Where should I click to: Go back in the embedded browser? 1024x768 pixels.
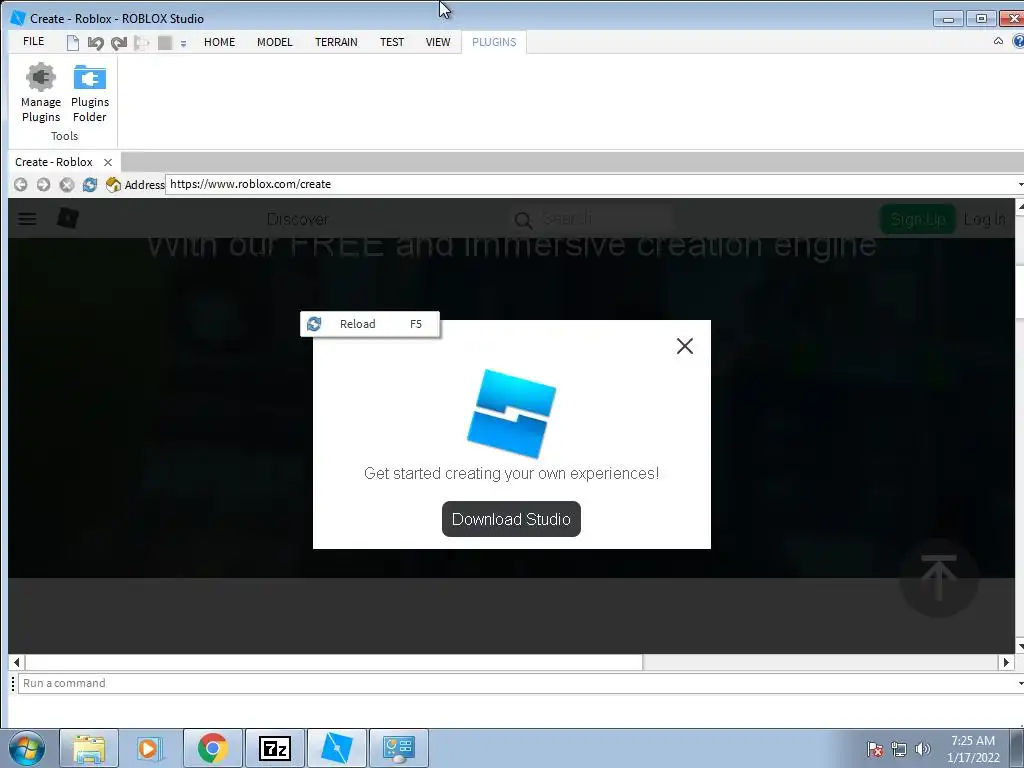(20, 185)
